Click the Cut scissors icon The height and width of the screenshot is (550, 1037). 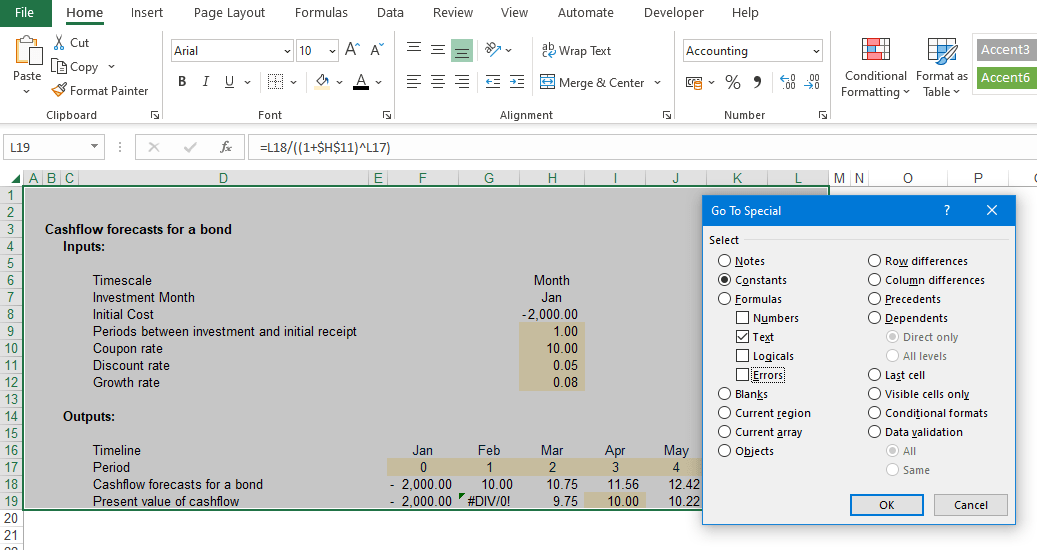click(x=59, y=43)
